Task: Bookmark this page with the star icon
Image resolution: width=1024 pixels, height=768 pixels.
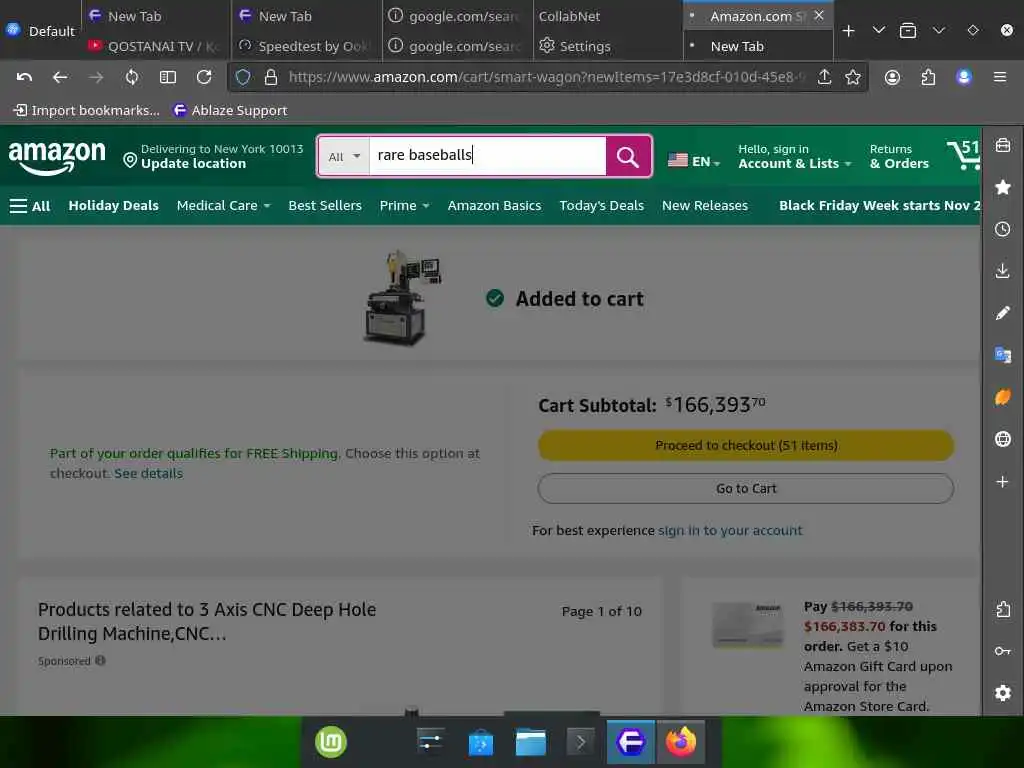Action: coord(852,77)
